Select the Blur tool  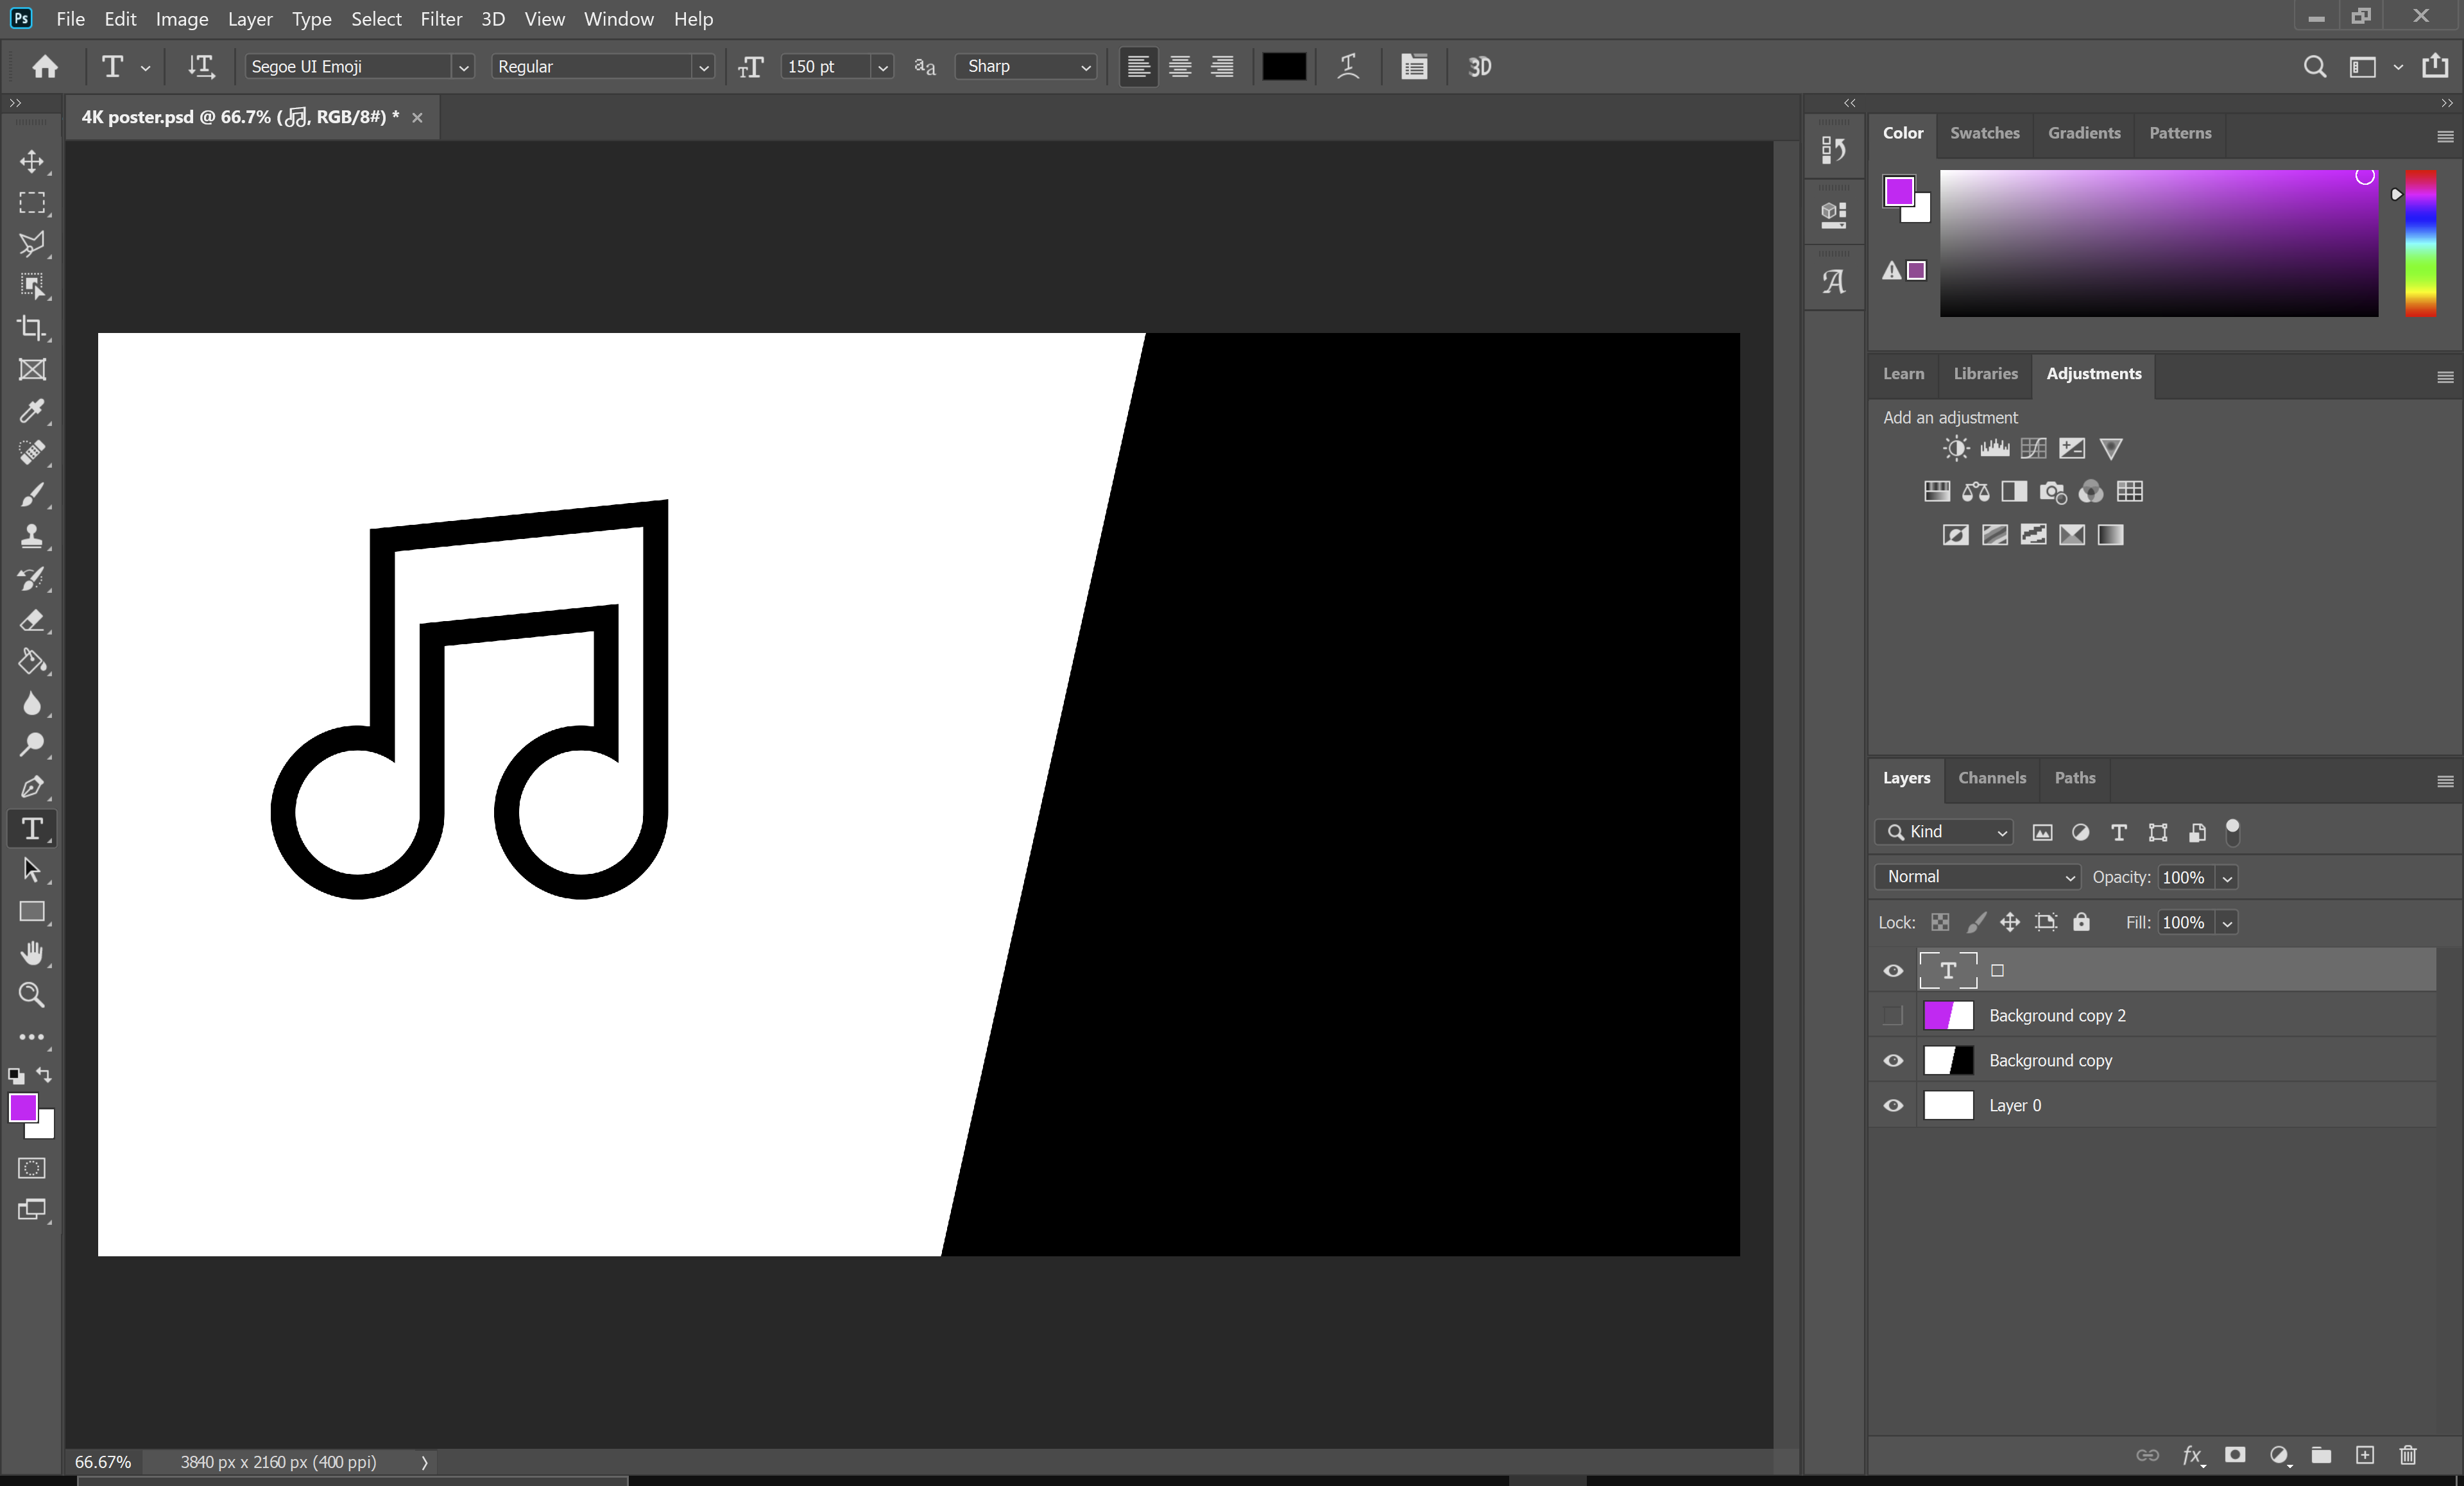click(32, 704)
